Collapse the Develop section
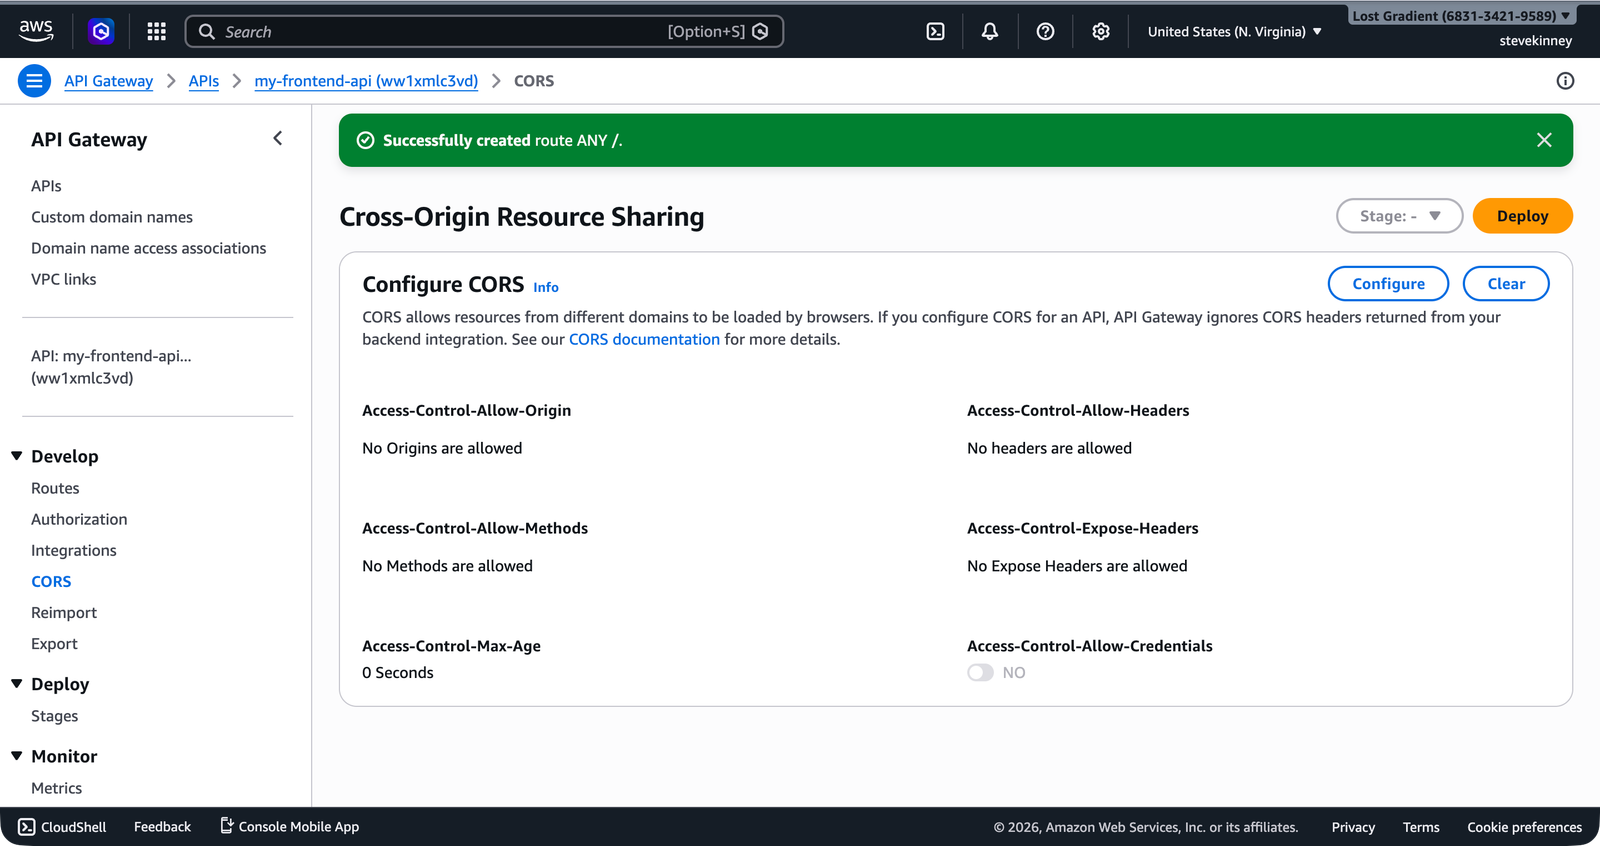 coord(17,456)
